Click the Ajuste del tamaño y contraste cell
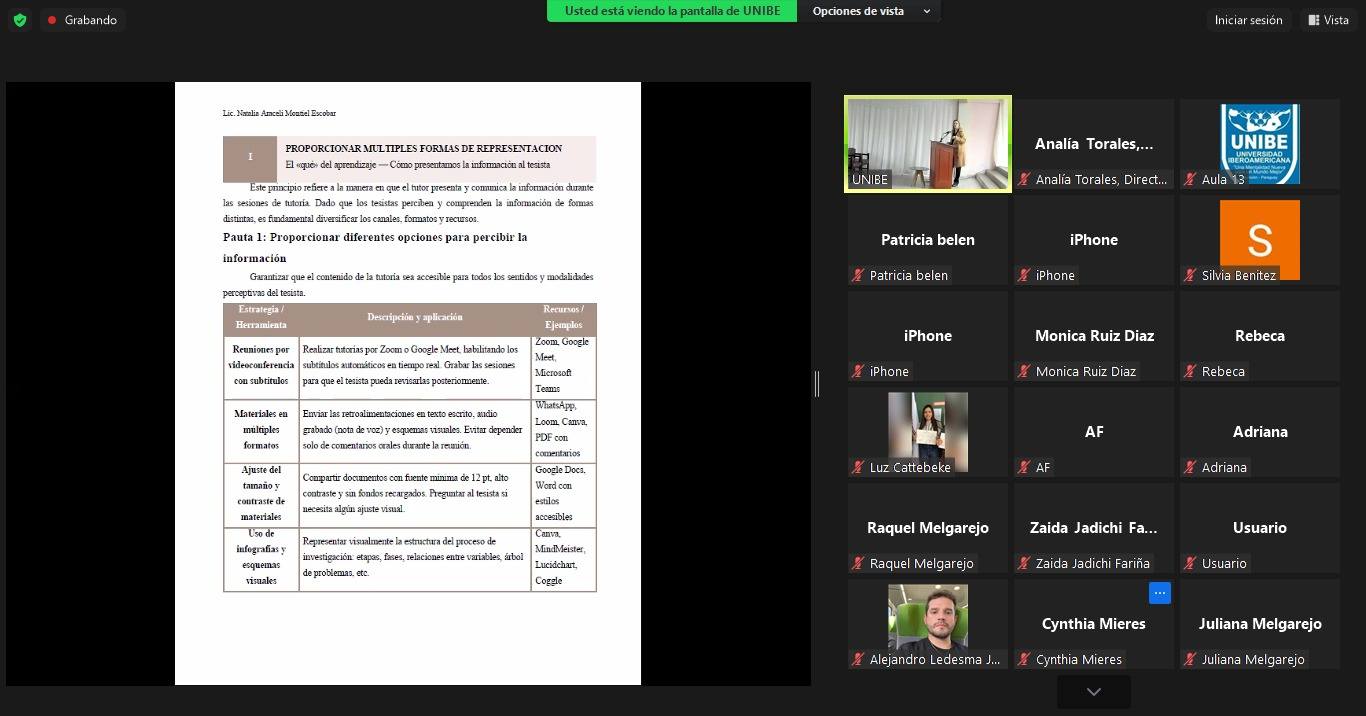 coord(261,494)
